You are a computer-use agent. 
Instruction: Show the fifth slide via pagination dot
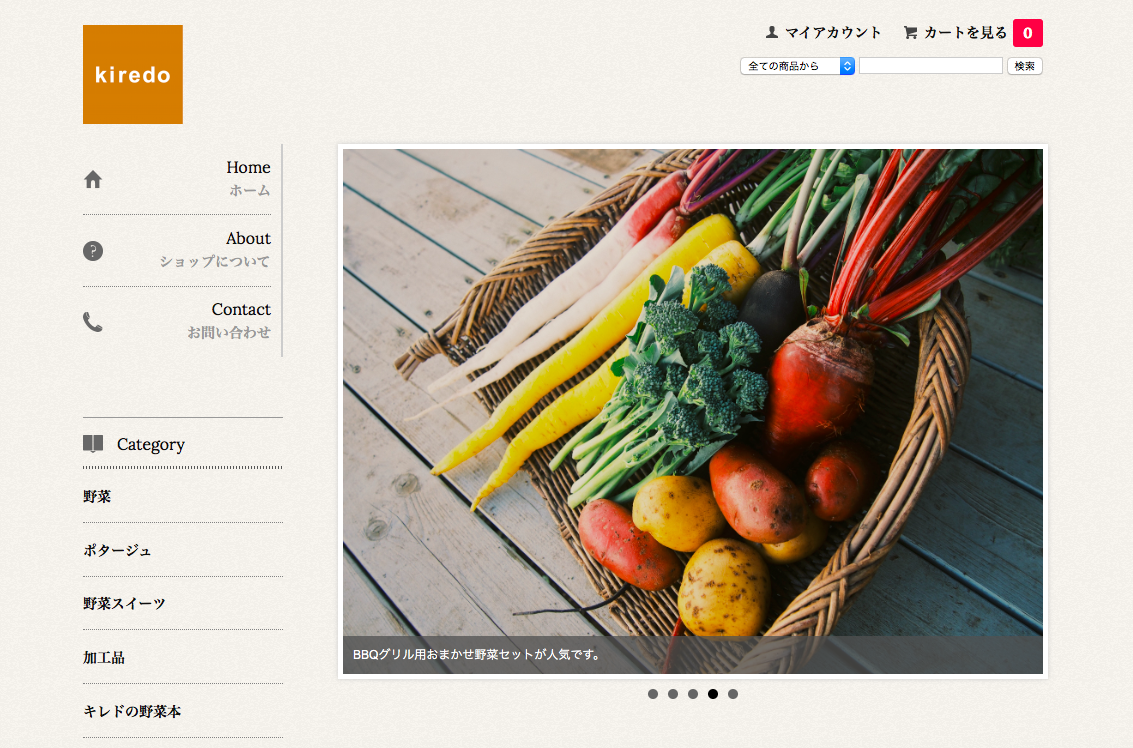pos(733,694)
